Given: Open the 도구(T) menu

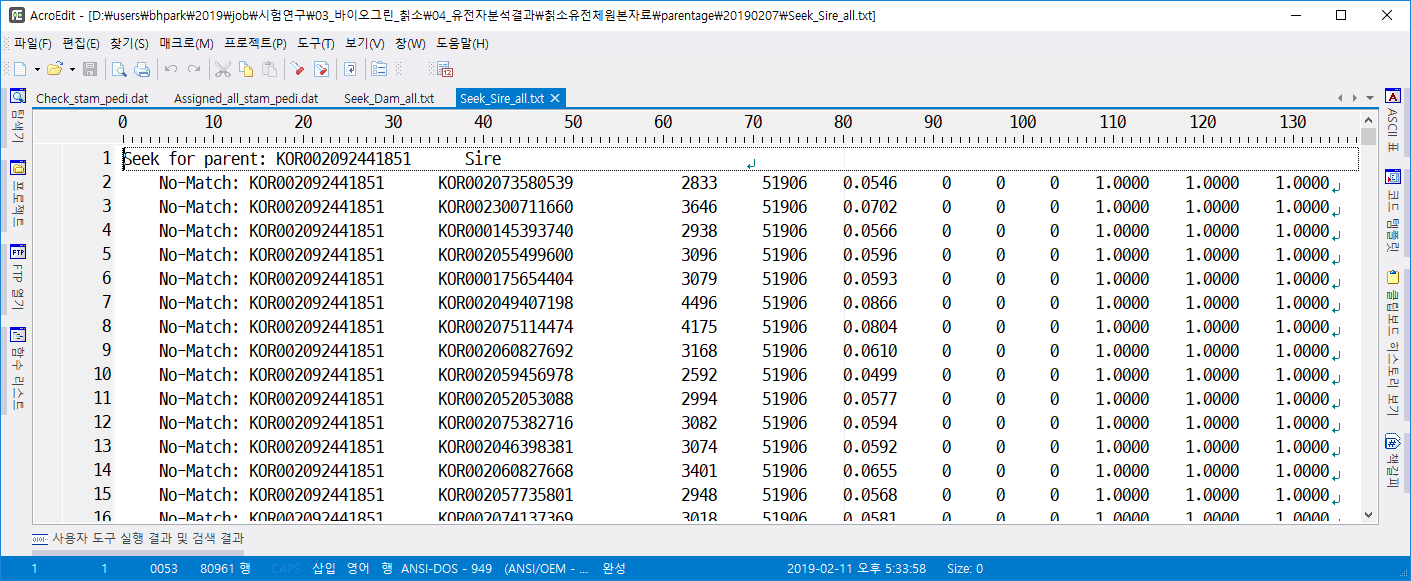Looking at the screenshot, I should pyautogui.click(x=316, y=44).
